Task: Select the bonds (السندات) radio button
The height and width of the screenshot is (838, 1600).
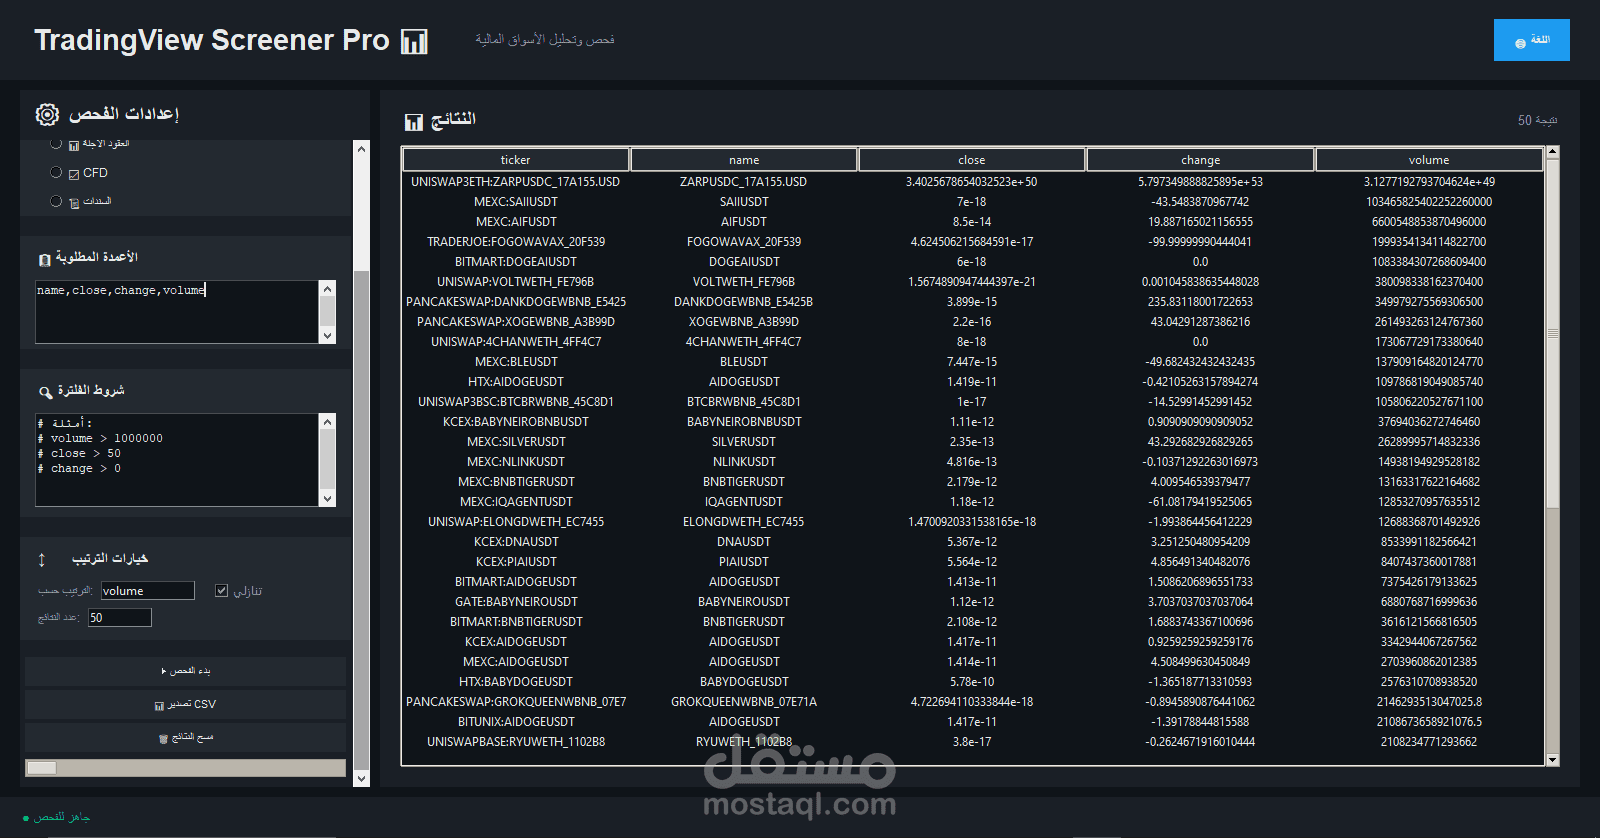Action: pyautogui.click(x=56, y=201)
